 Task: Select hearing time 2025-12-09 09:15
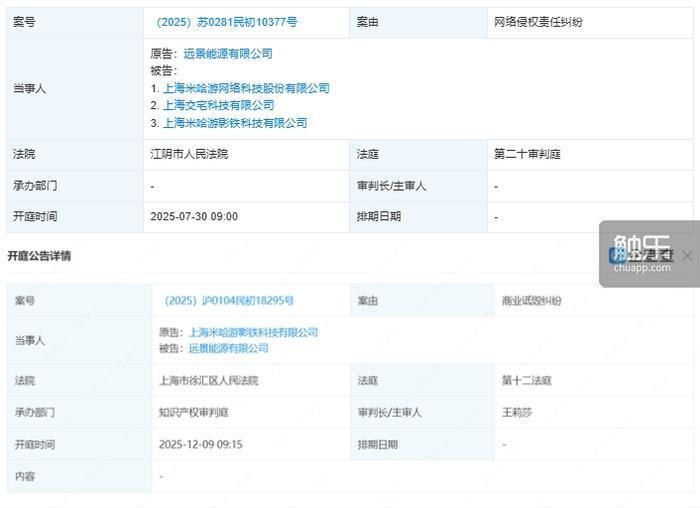click(201, 444)
